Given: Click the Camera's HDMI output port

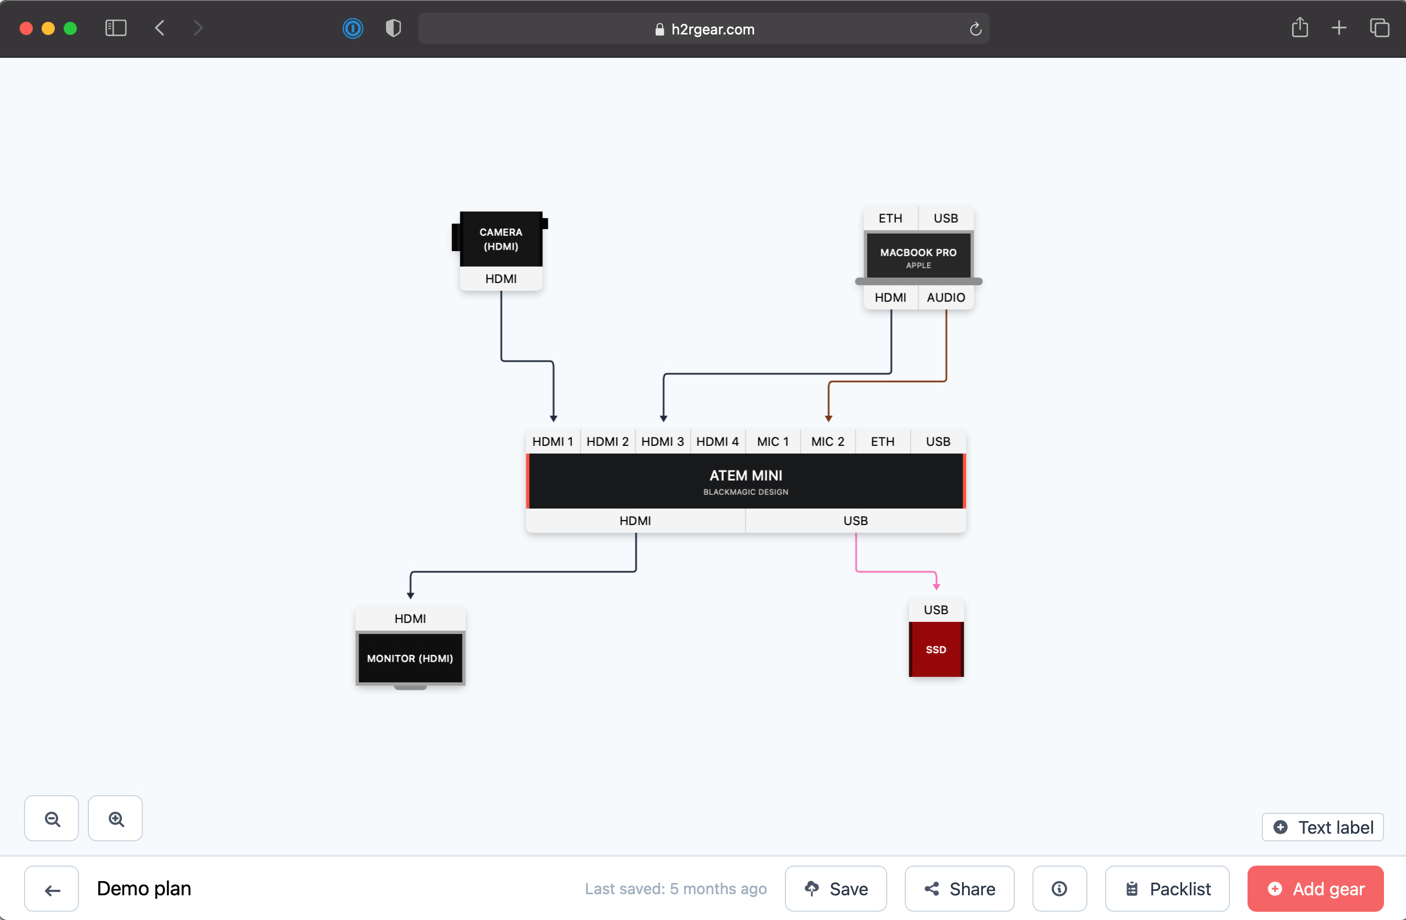Looking at the screenshot, I should click(x=501, y=279).
